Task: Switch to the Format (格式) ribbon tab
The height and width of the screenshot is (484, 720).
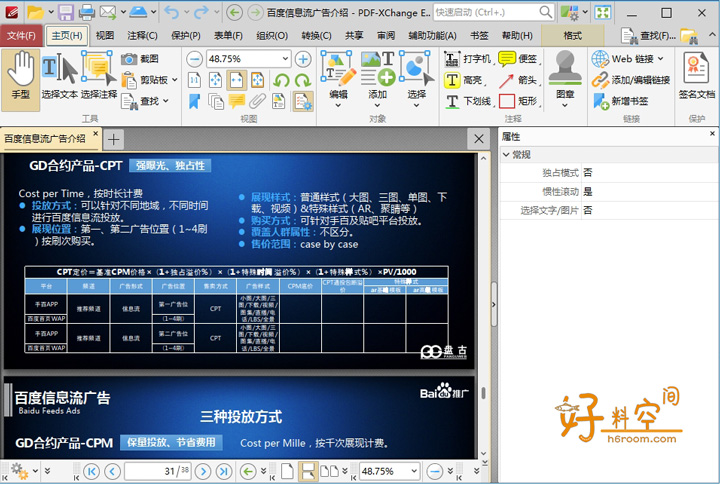Action: [x=573, y=35]
